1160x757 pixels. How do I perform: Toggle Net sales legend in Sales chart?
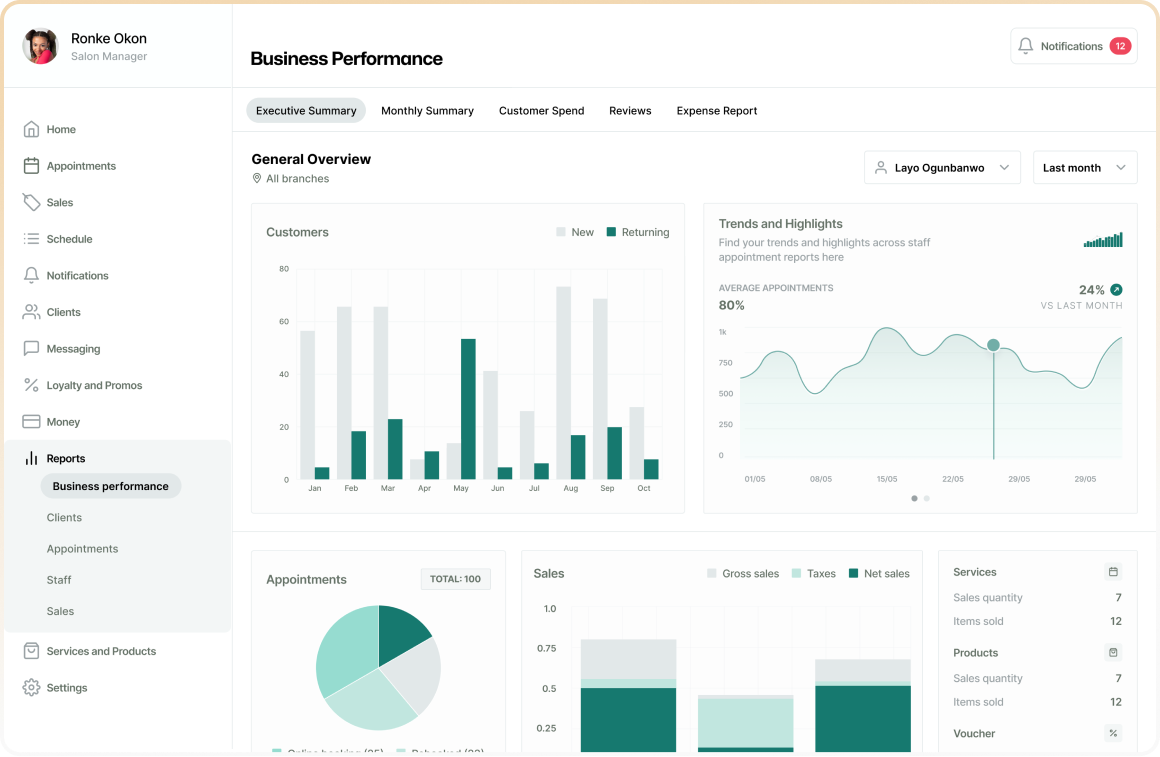click(x=879, y=574)
